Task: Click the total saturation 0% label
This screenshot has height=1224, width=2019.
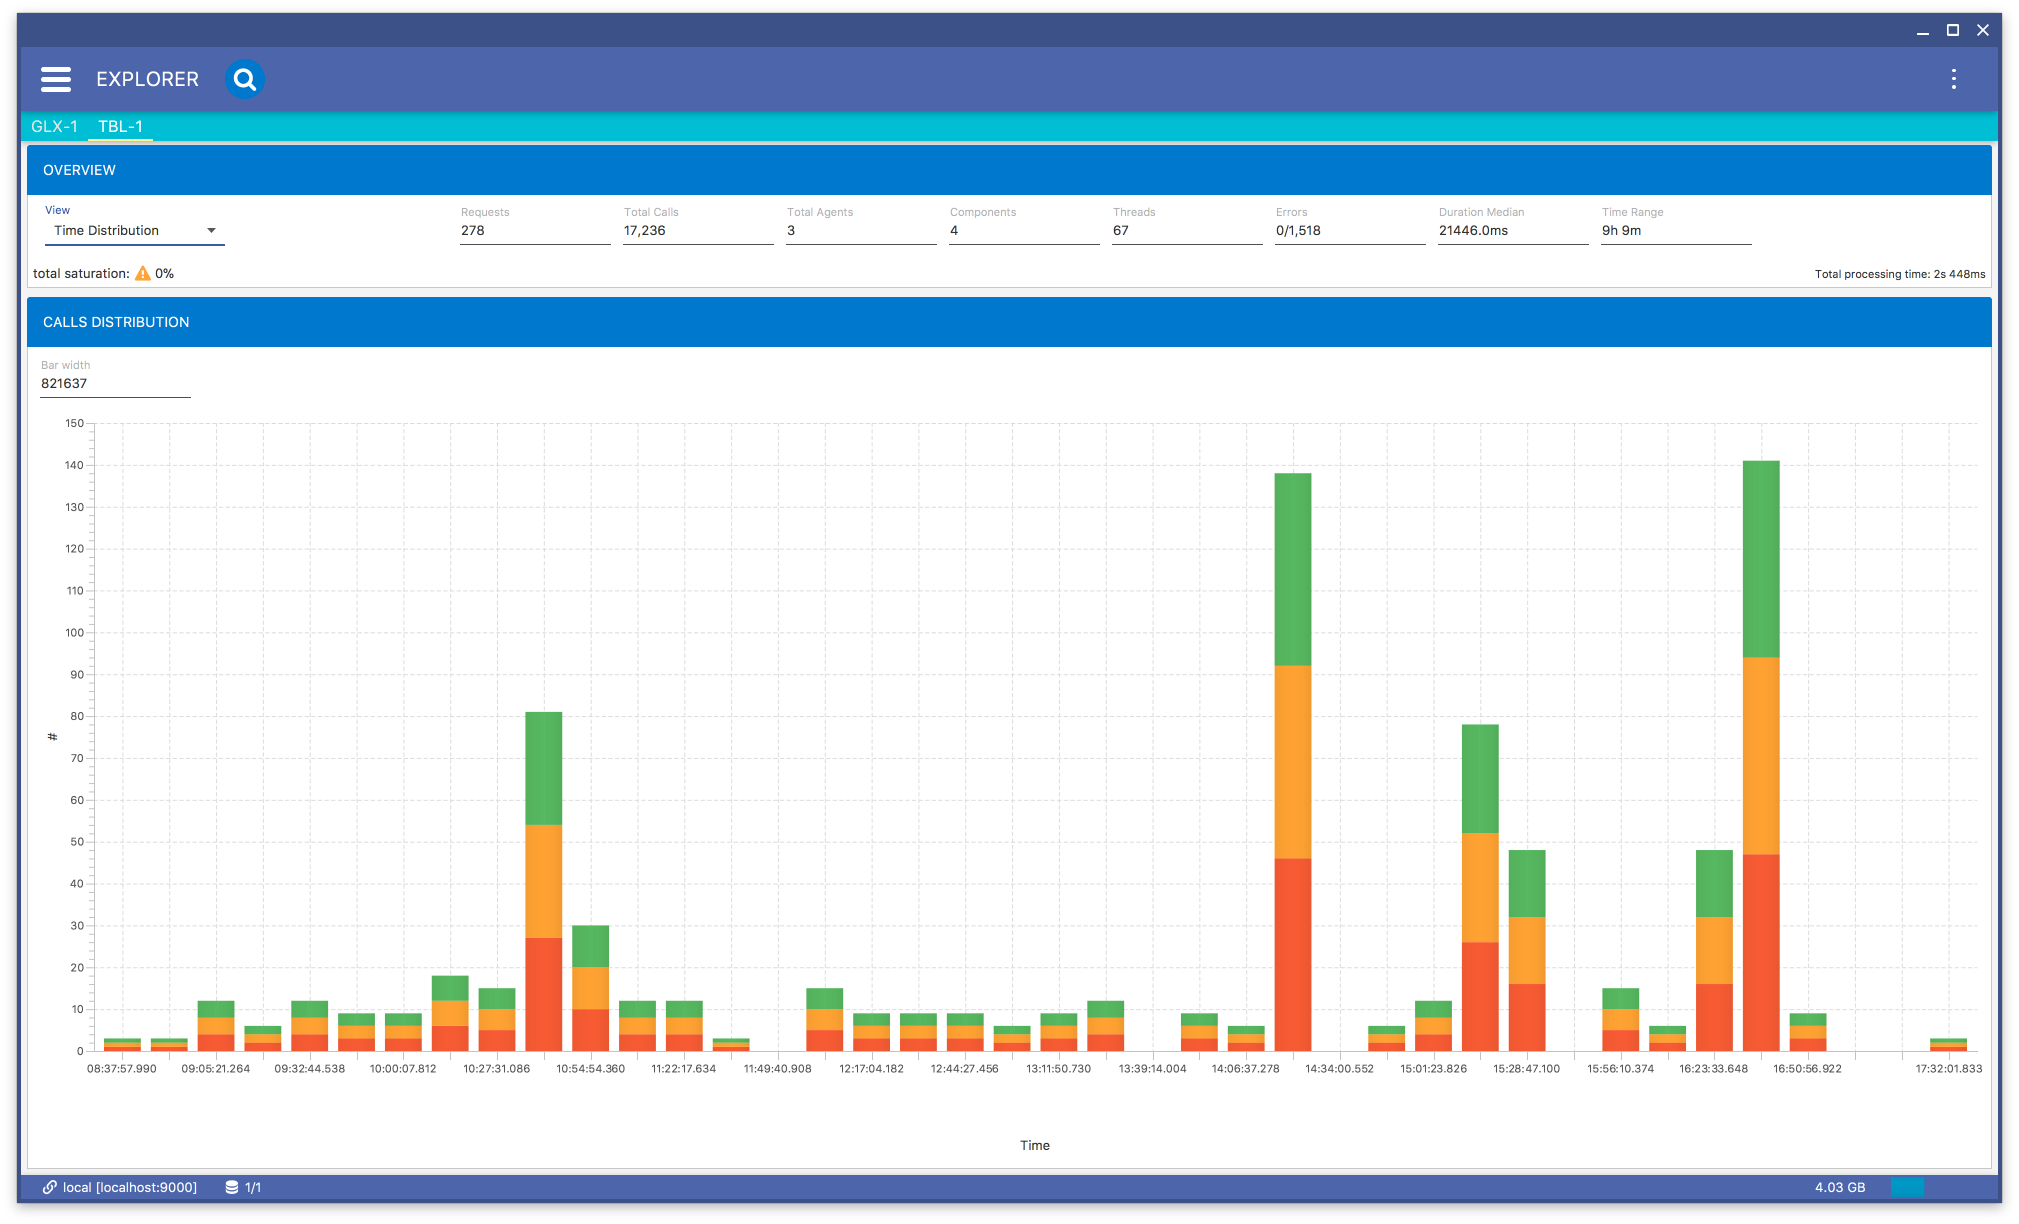Action: (103, 273)
